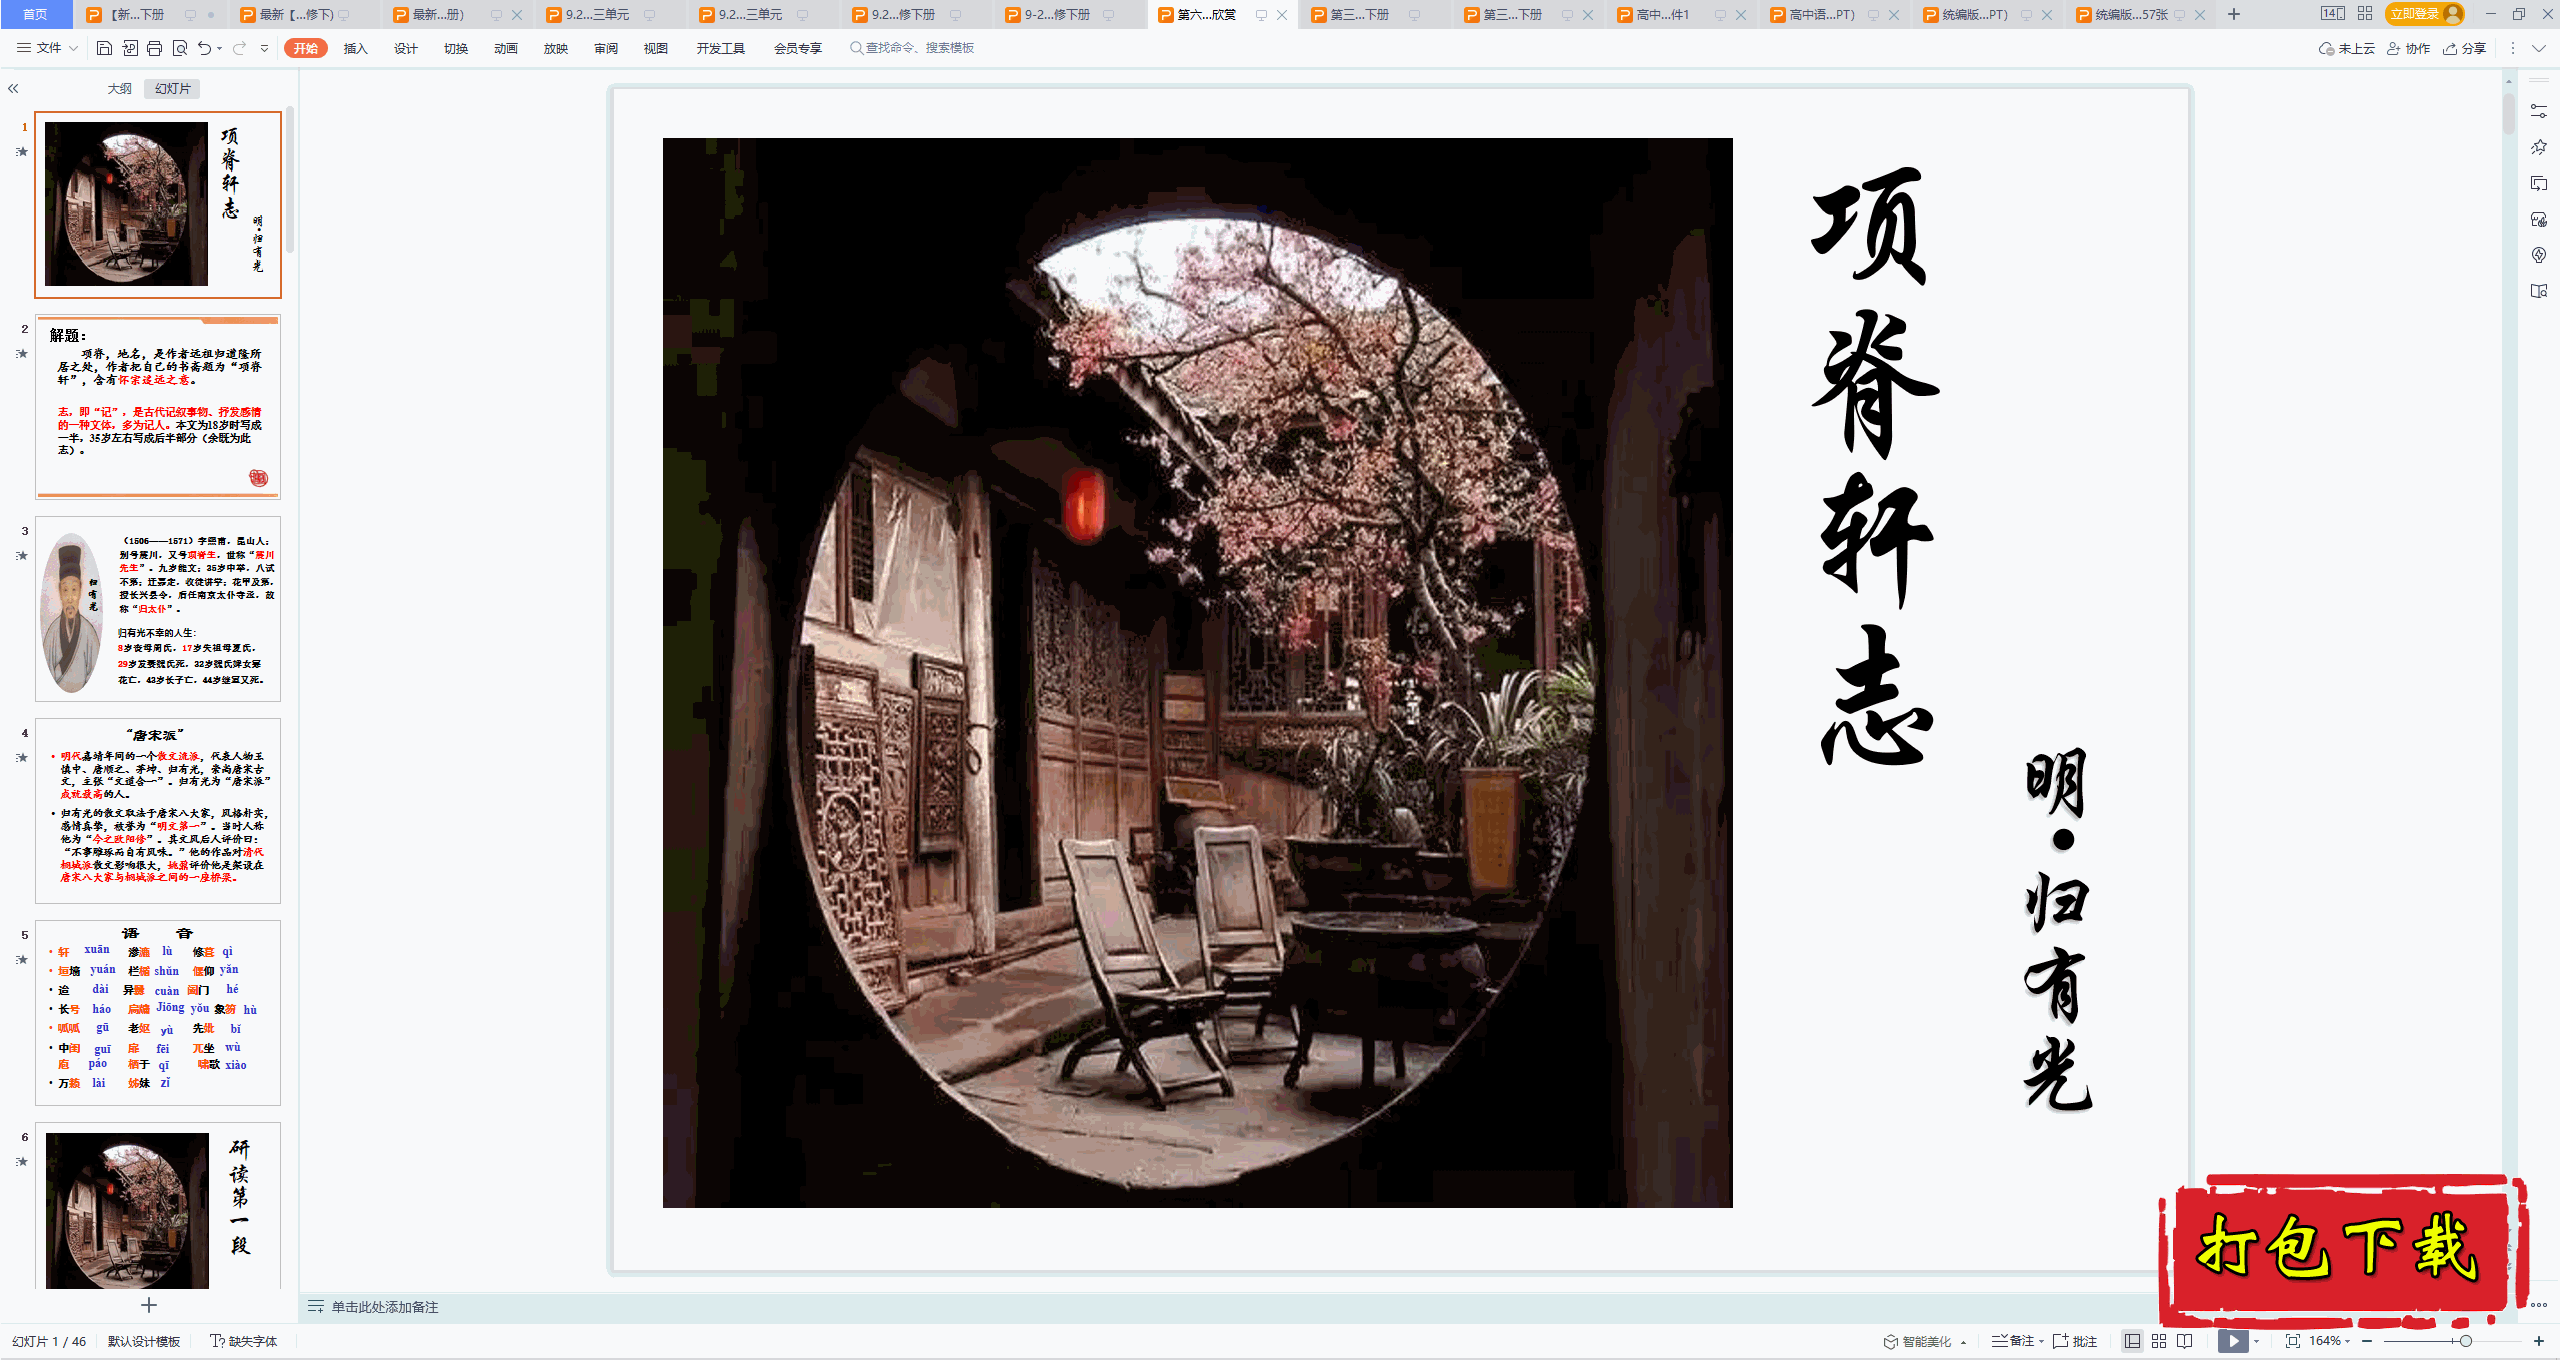Click the notes field 单击此处添加备注
Screen dimensions: 2560x1360
pos(385,1307)
